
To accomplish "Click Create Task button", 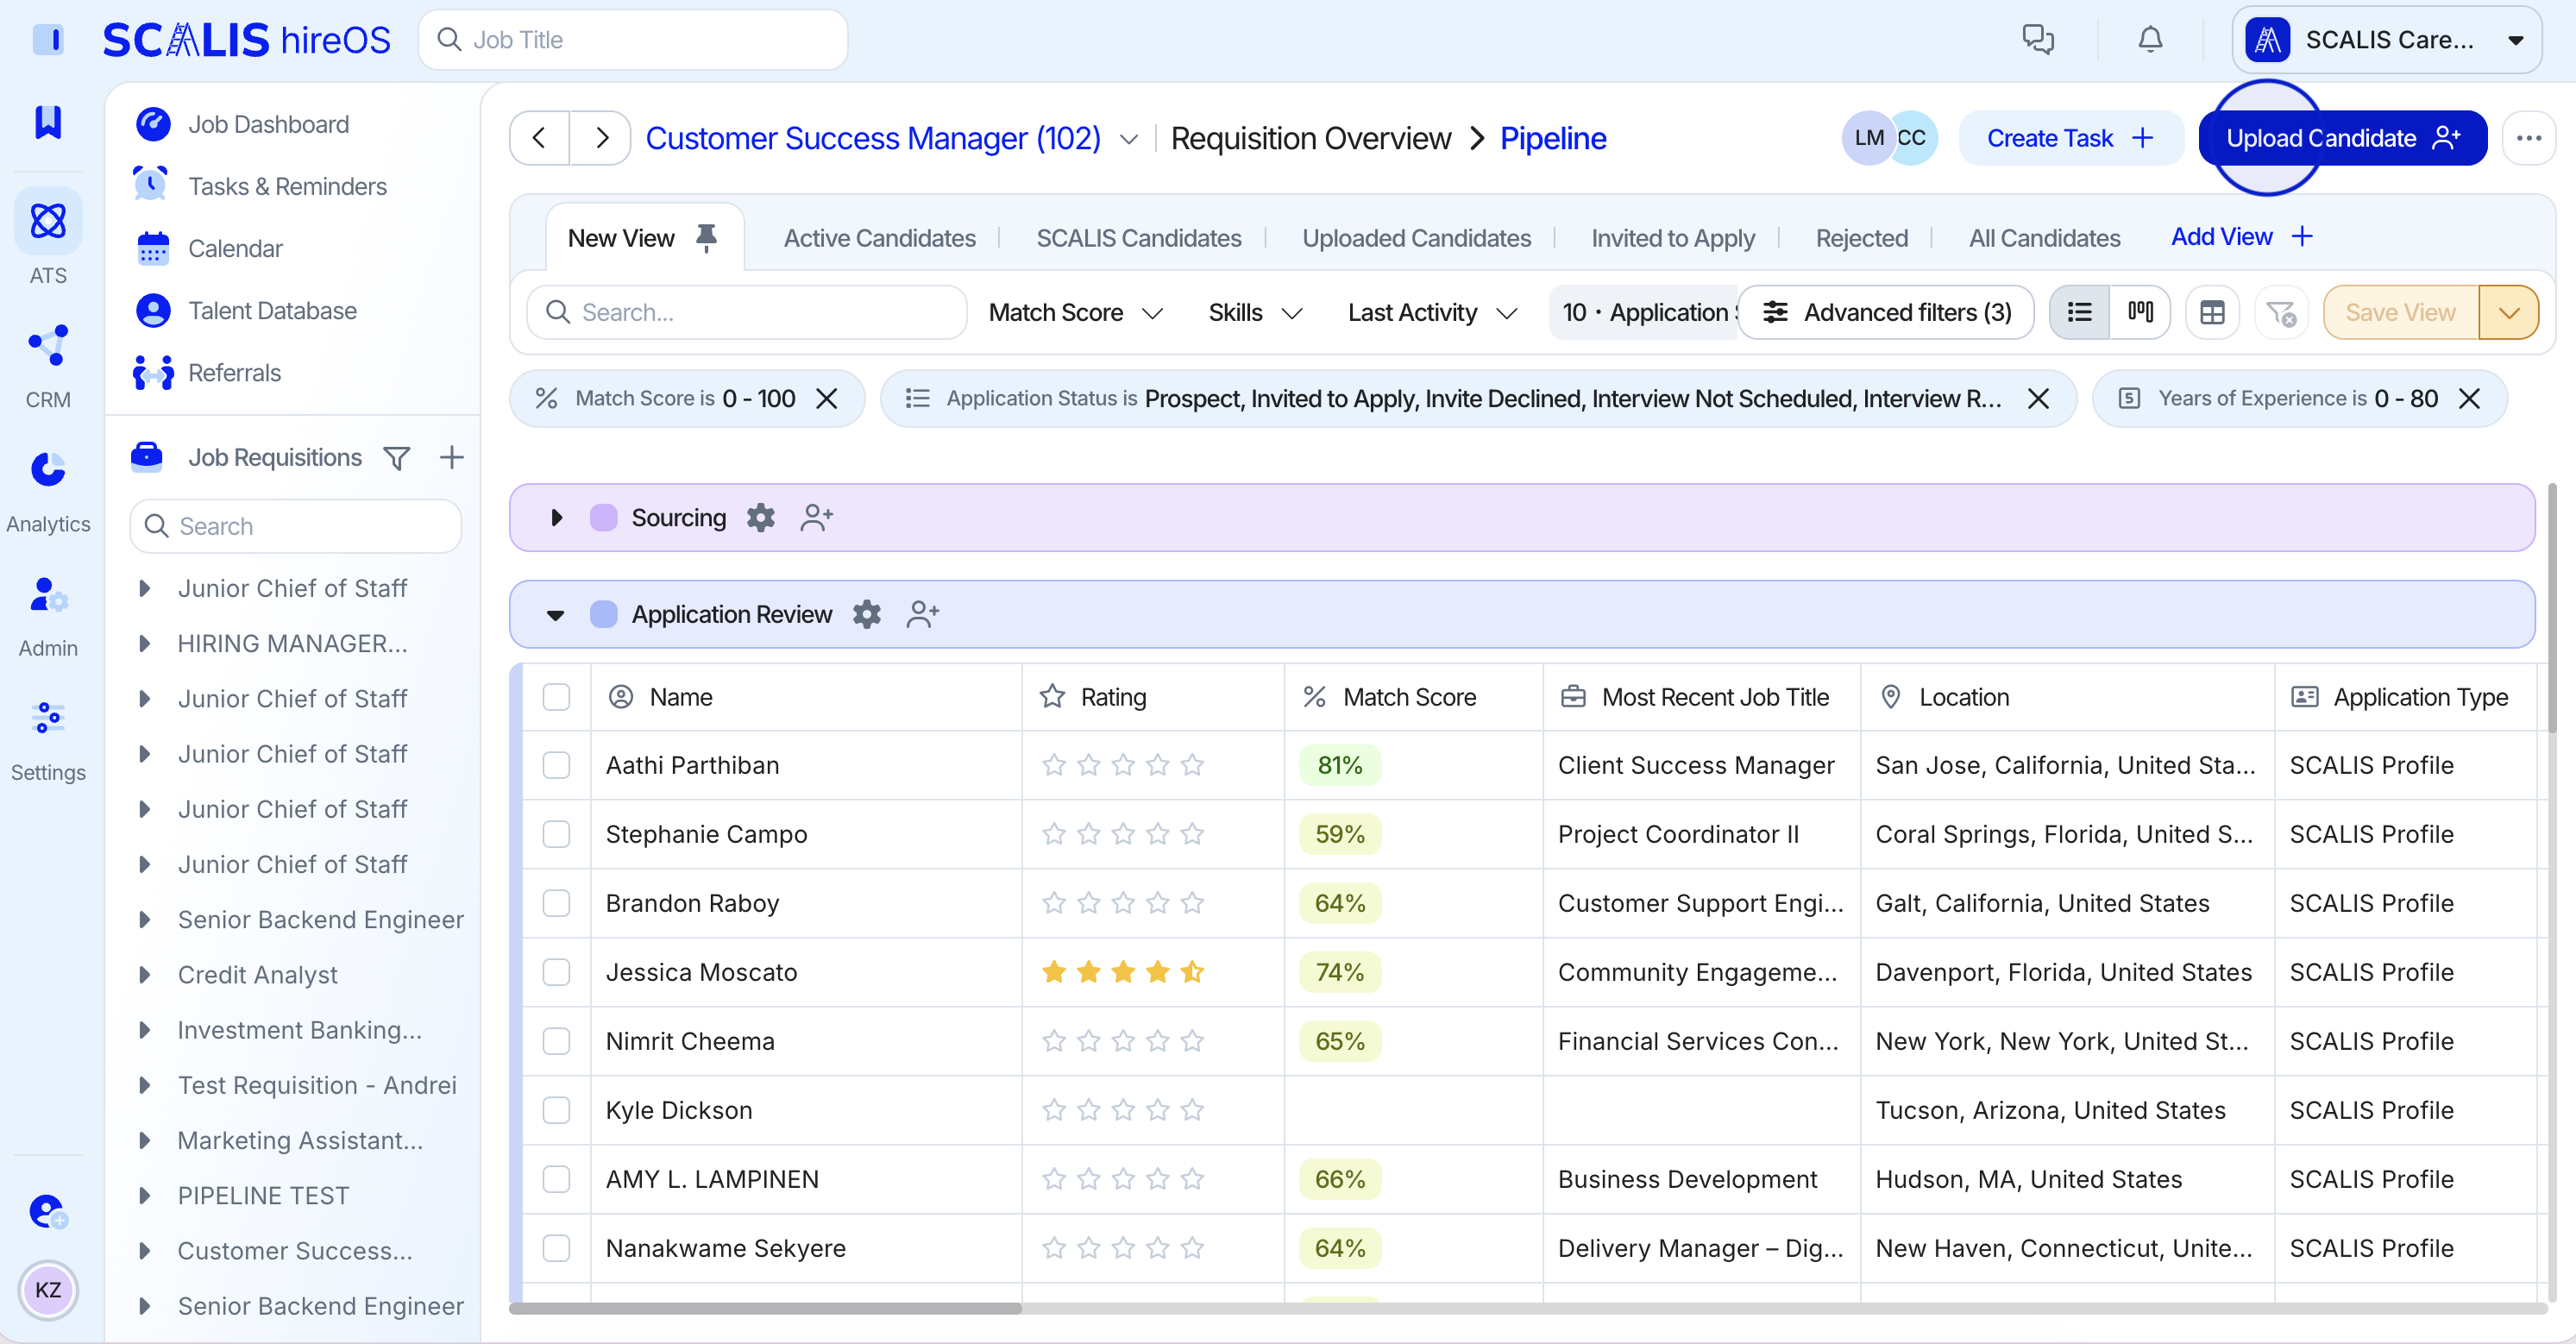I will click(2068, 138).
